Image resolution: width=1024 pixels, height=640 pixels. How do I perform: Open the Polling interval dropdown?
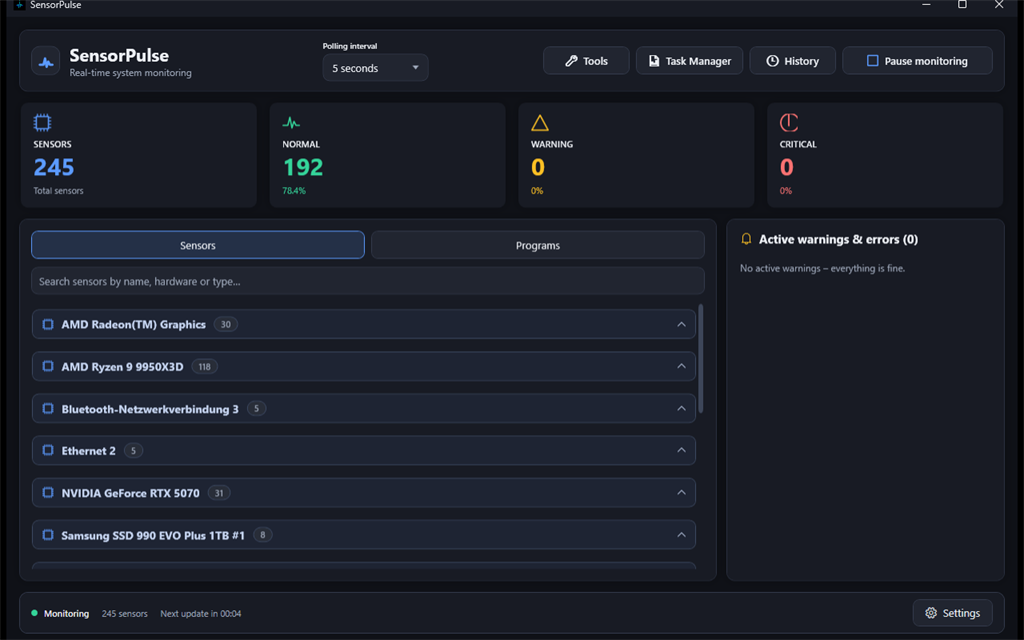click(375, 68)
